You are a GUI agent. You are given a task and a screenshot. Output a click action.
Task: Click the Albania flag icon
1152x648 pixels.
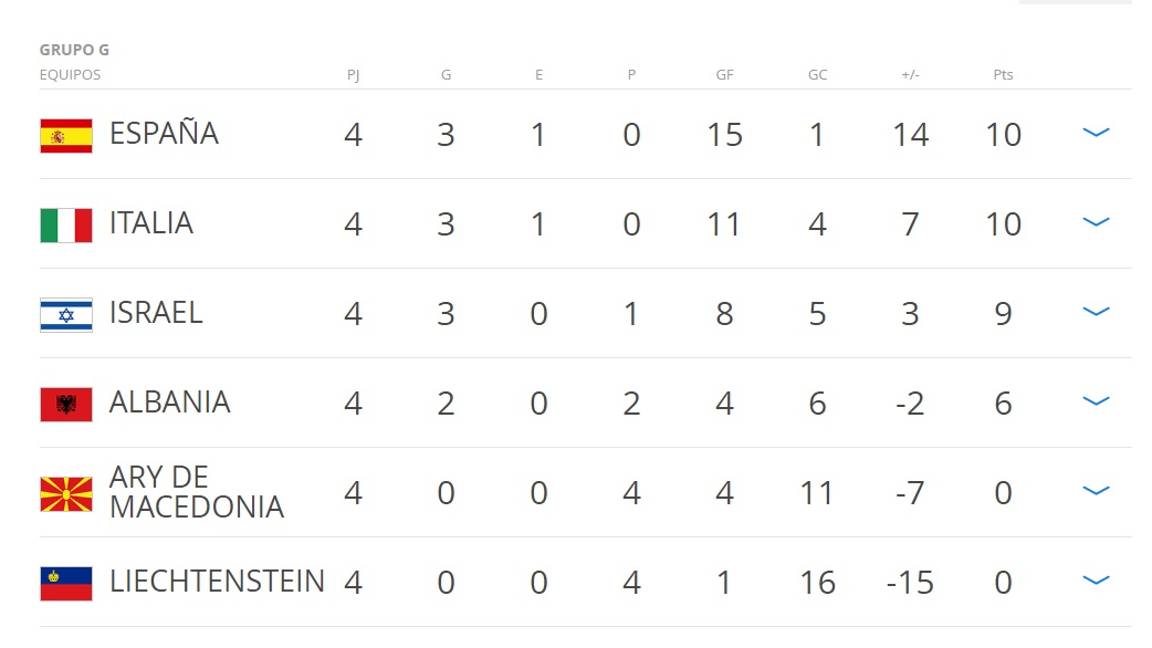point(66,404)
